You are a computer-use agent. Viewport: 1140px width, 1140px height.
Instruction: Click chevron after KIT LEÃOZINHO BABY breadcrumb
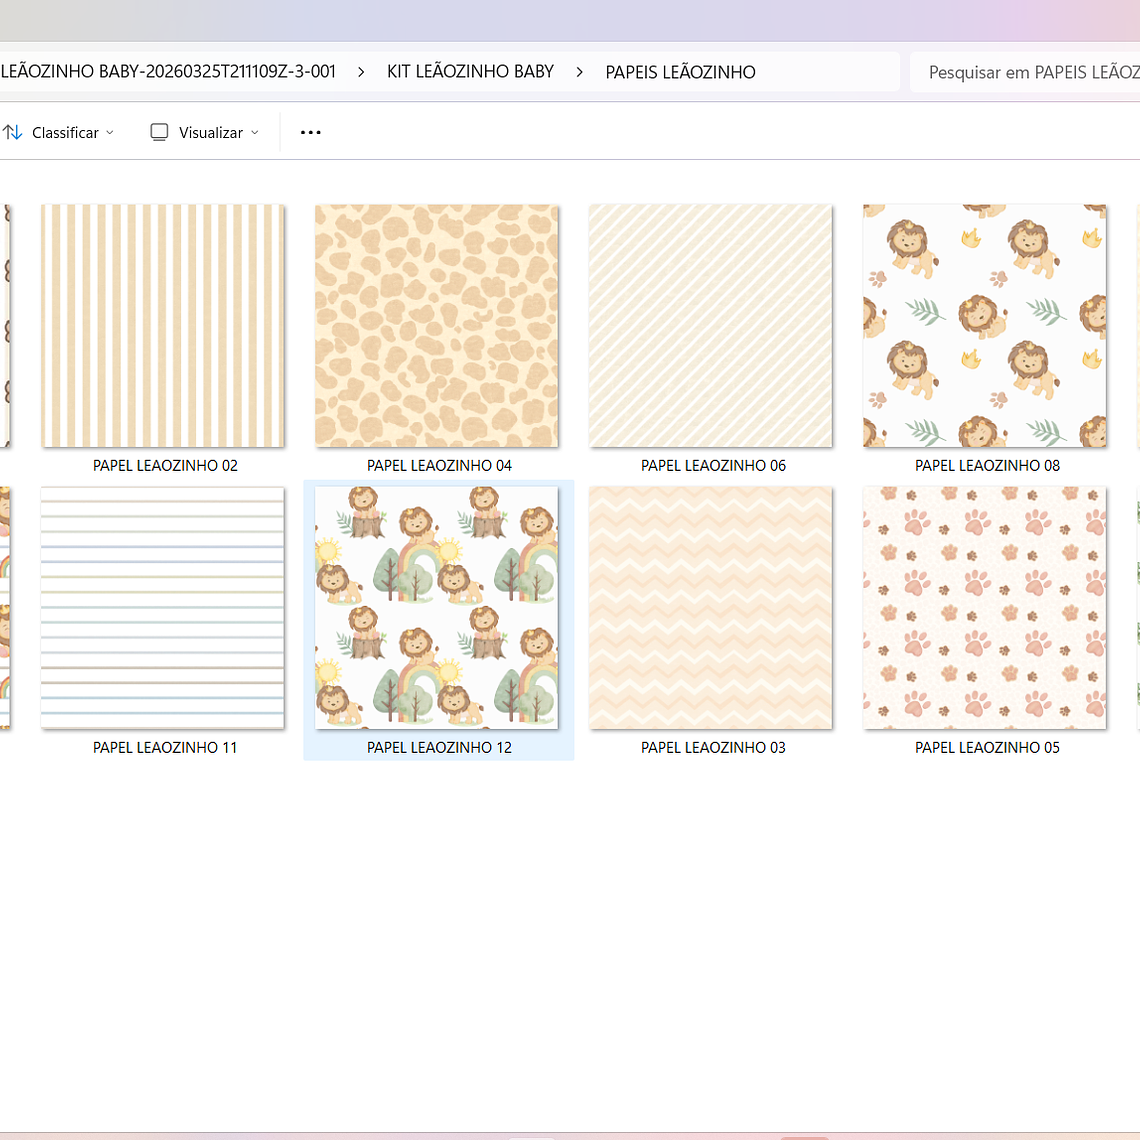(579, 72)
